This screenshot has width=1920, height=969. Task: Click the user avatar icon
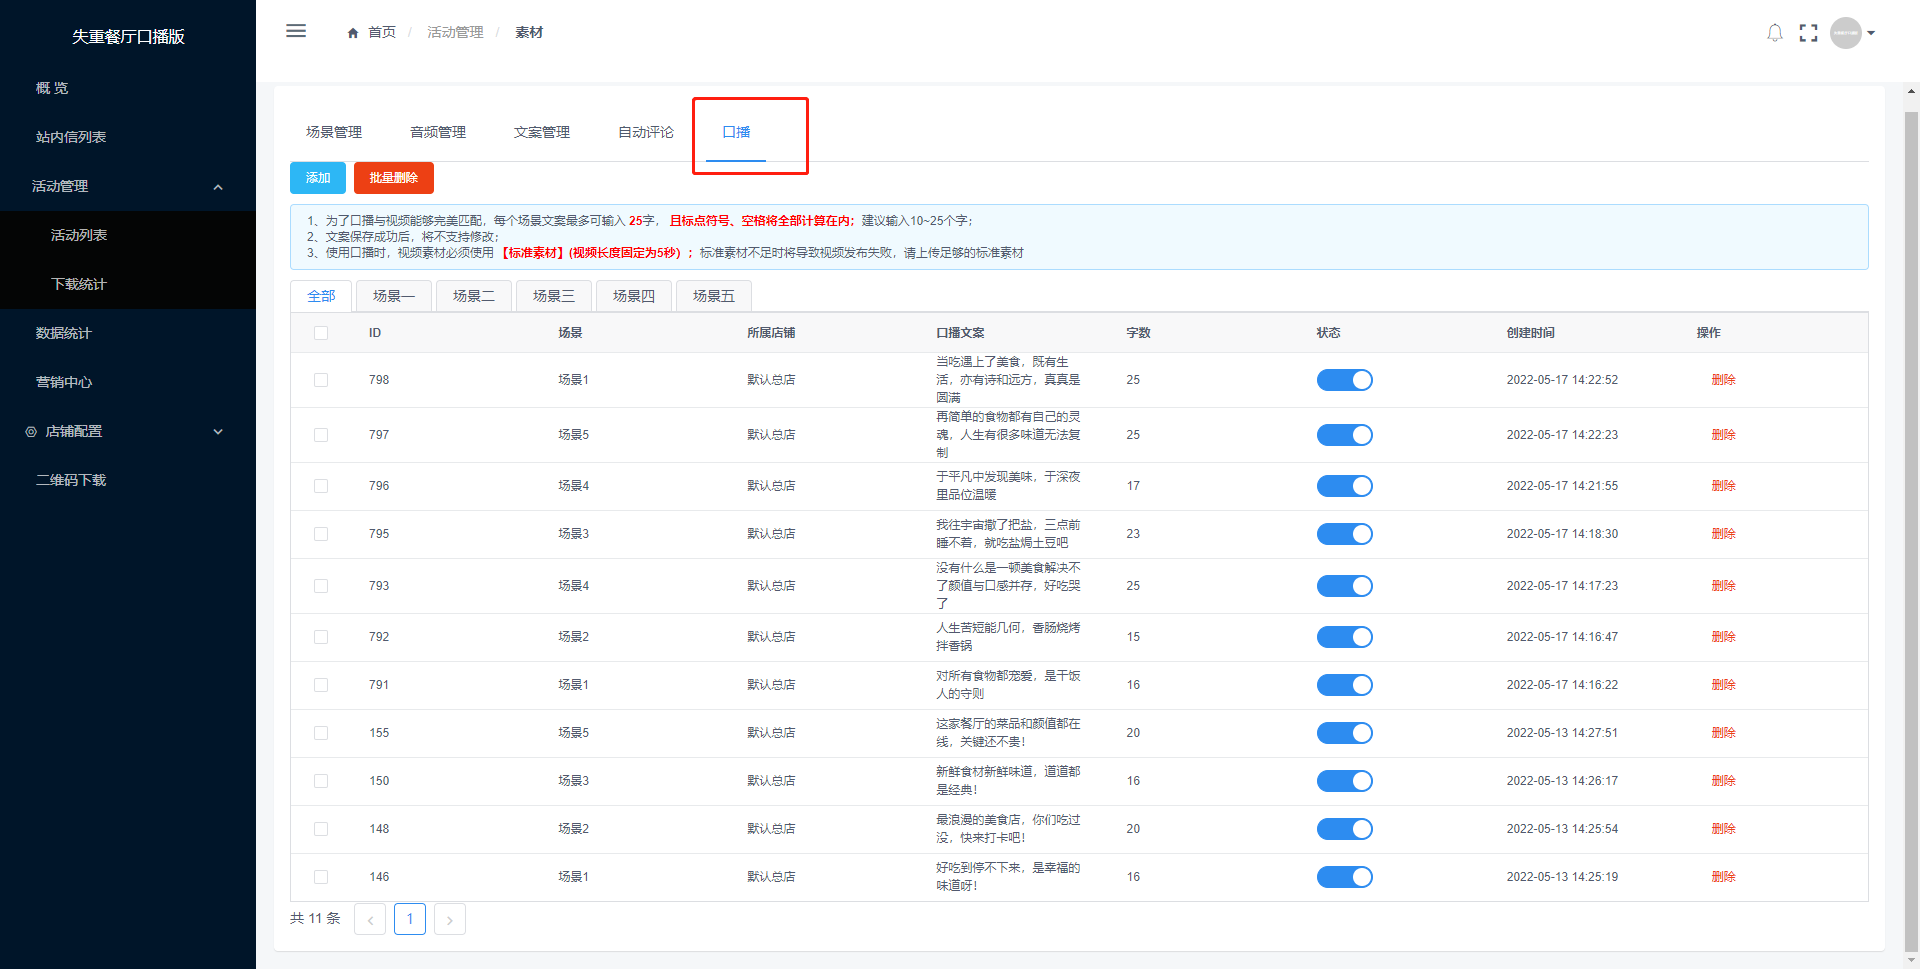click(x=1845, y=33)
